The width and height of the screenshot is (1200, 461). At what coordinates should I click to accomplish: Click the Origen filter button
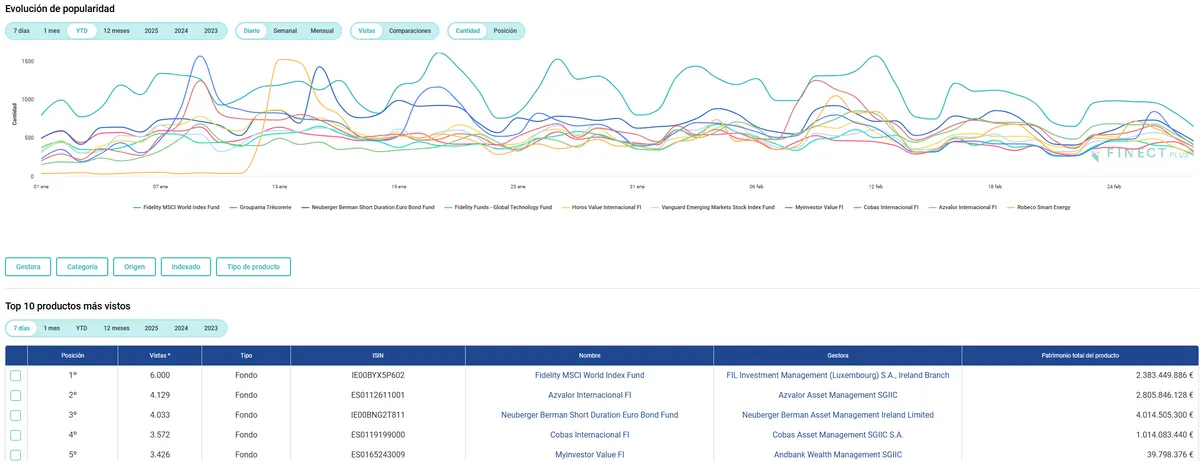coord(135,267)
